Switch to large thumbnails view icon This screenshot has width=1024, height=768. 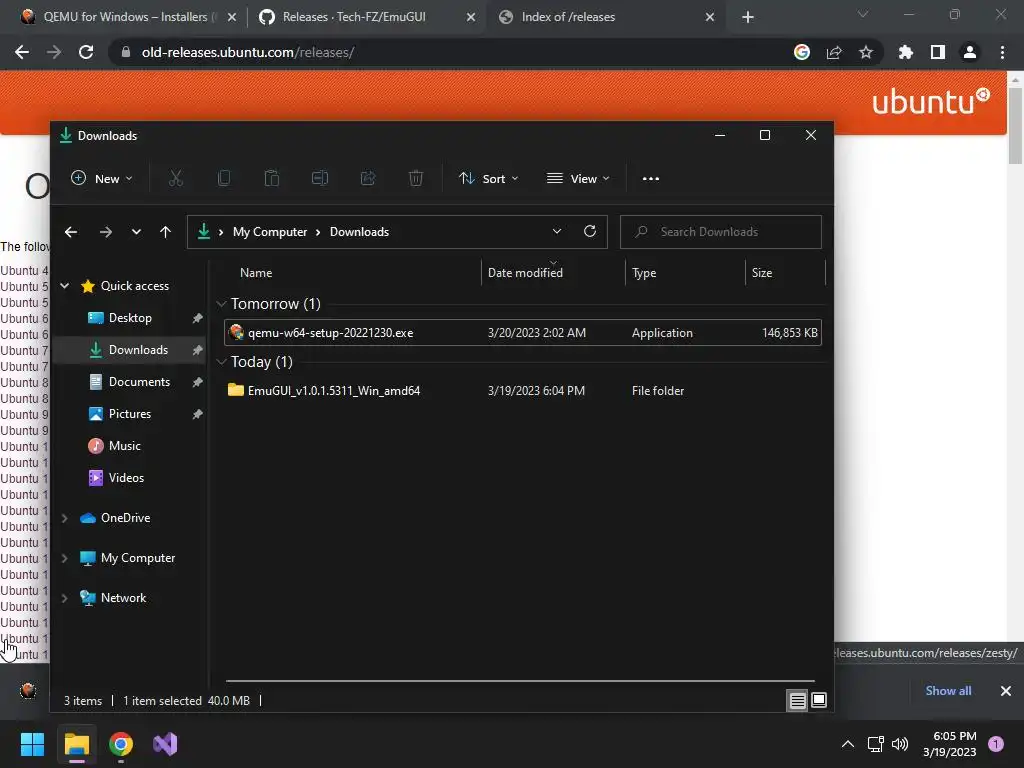[x=819, y=701]
